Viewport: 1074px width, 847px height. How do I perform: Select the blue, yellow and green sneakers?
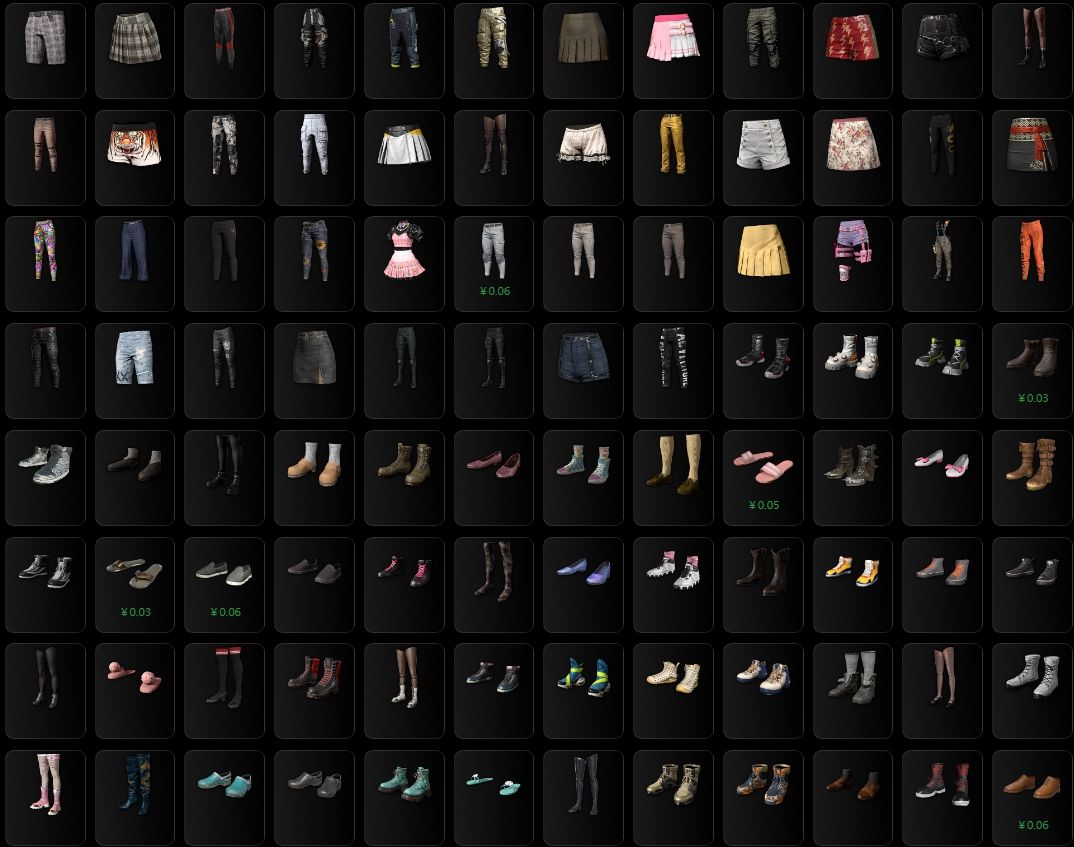[584, 677]
